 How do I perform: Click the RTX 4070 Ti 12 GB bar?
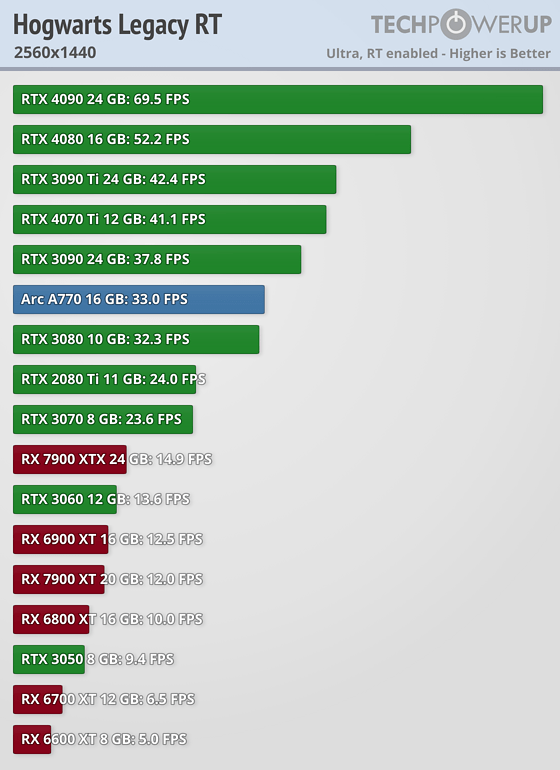tap(169, 220)
